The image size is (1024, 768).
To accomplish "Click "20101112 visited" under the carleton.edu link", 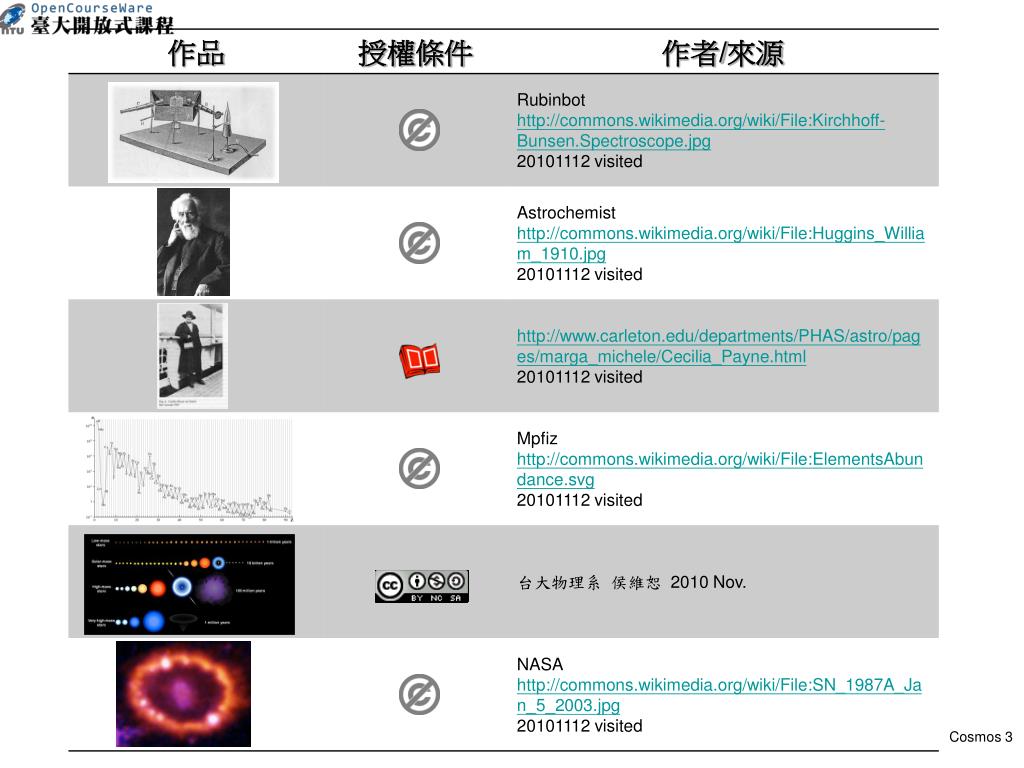I will click(579, 377).
